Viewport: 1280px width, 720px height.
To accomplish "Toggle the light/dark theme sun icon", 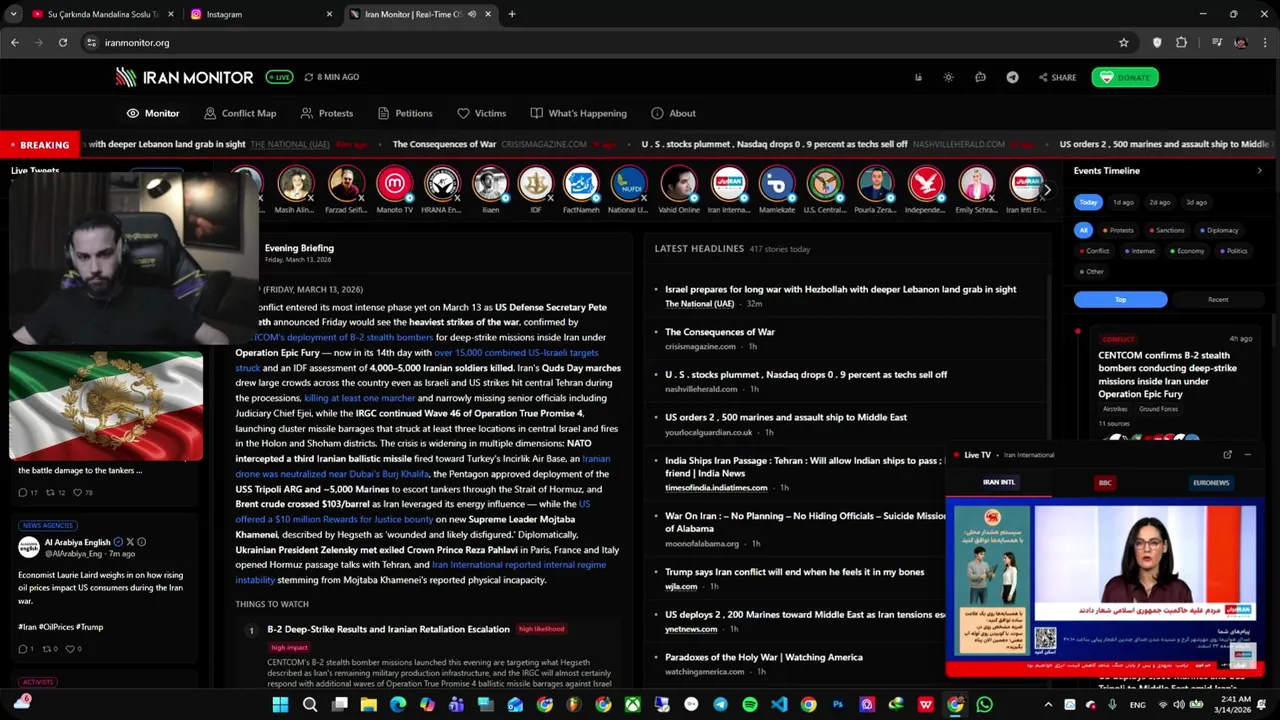I will (948, 77).
